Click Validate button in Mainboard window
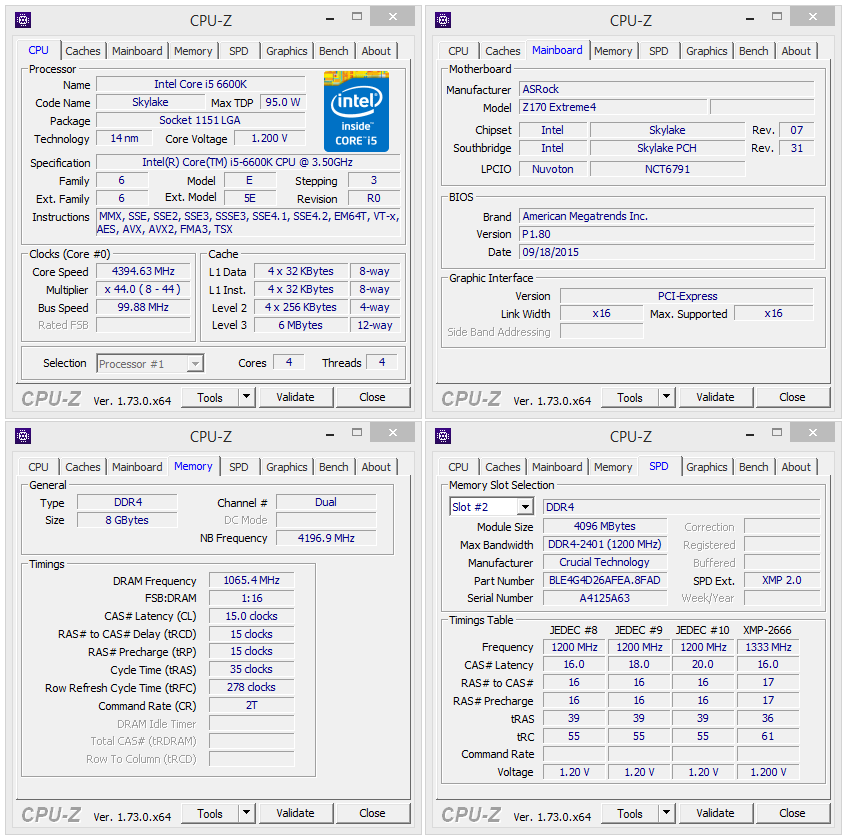This screenshot has width=846, height=840. click(715, 398)
